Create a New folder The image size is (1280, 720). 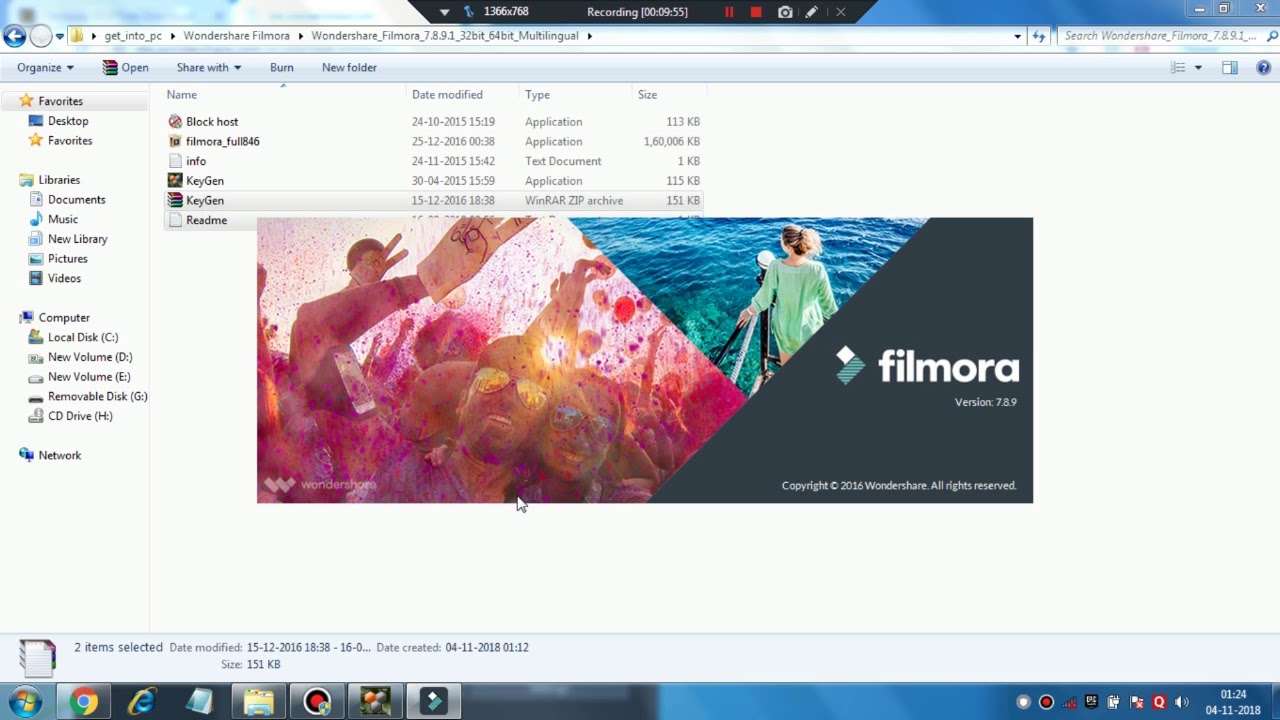click(349, 67)
